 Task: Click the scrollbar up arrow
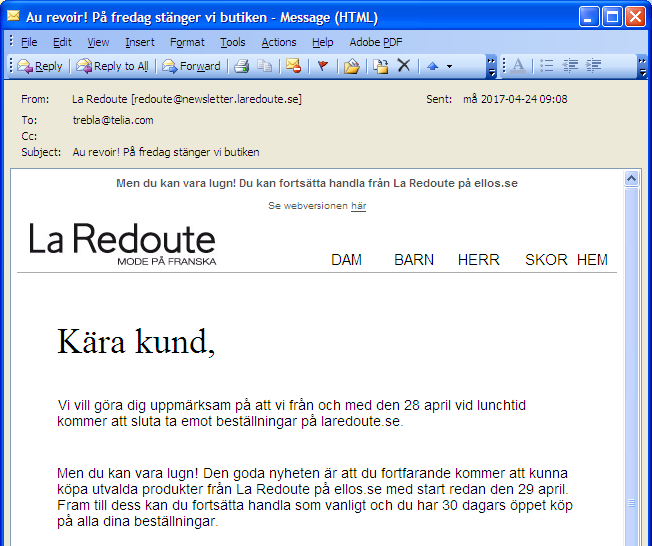pos(631,179)
